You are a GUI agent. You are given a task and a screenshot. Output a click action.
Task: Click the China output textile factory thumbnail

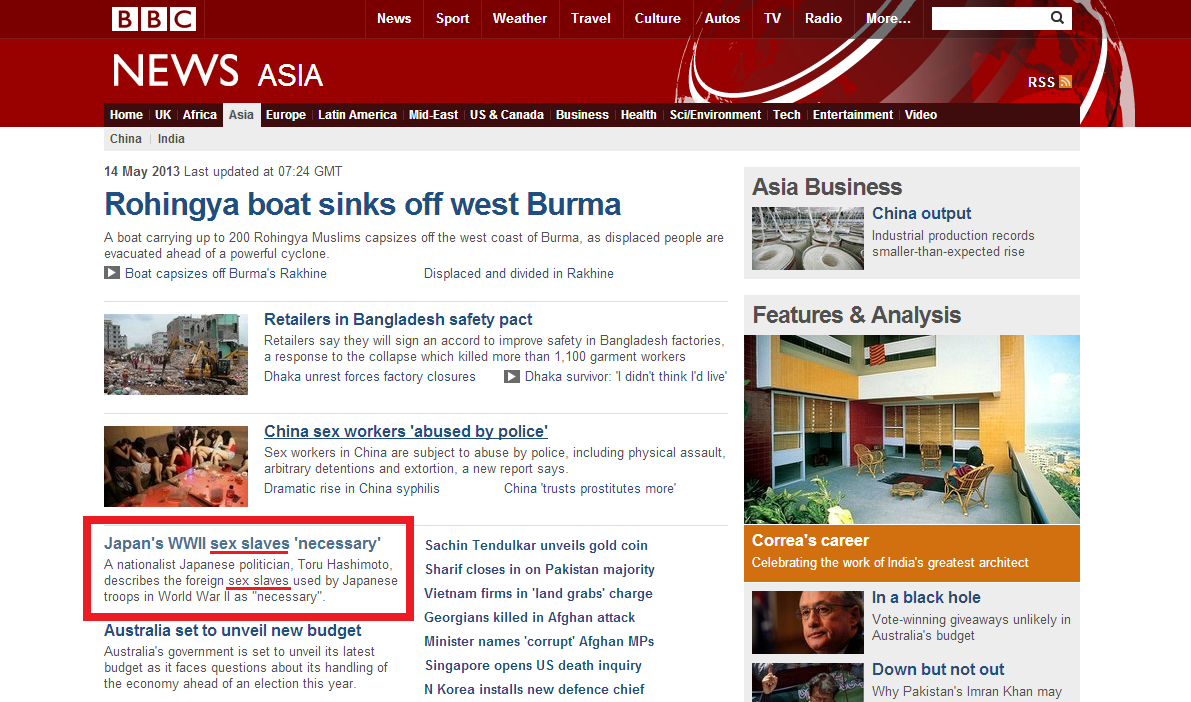807,239
